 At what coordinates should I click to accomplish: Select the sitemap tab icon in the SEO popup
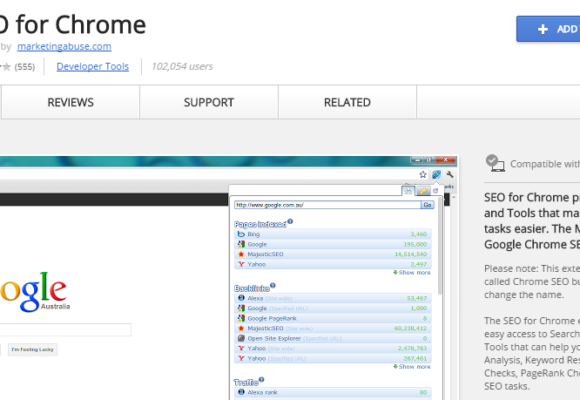pyautogui.click(x=408, y=191)
